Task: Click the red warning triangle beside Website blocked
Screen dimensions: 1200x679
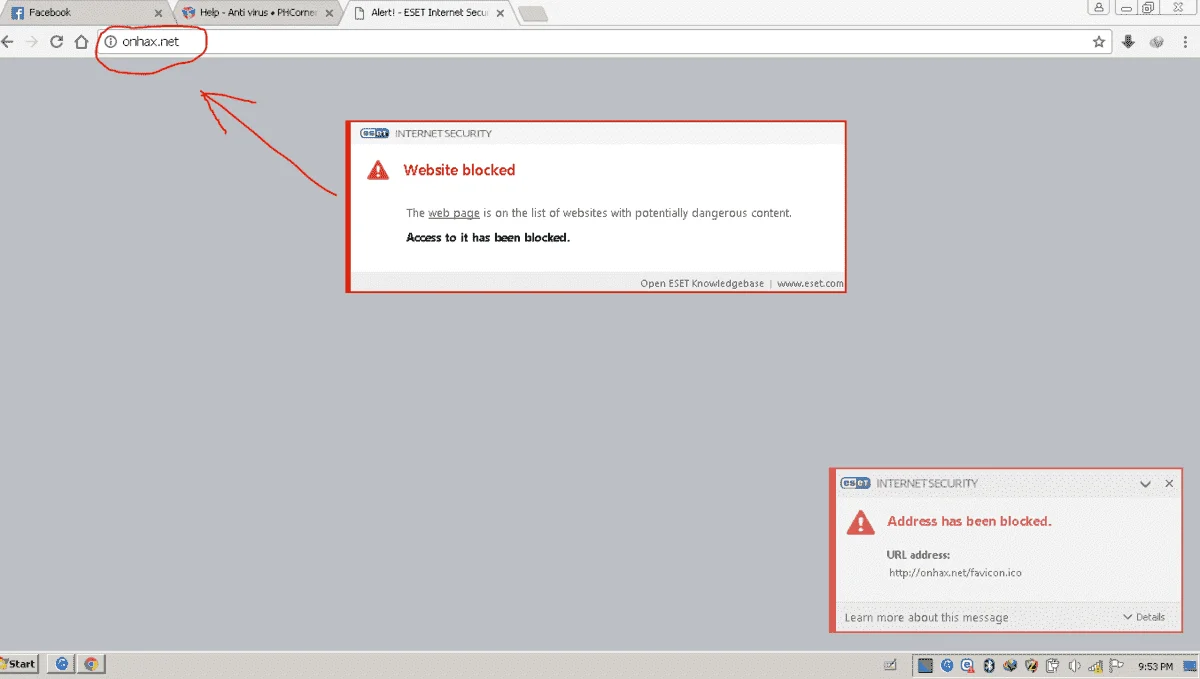Action: click(x=378, y=170)
